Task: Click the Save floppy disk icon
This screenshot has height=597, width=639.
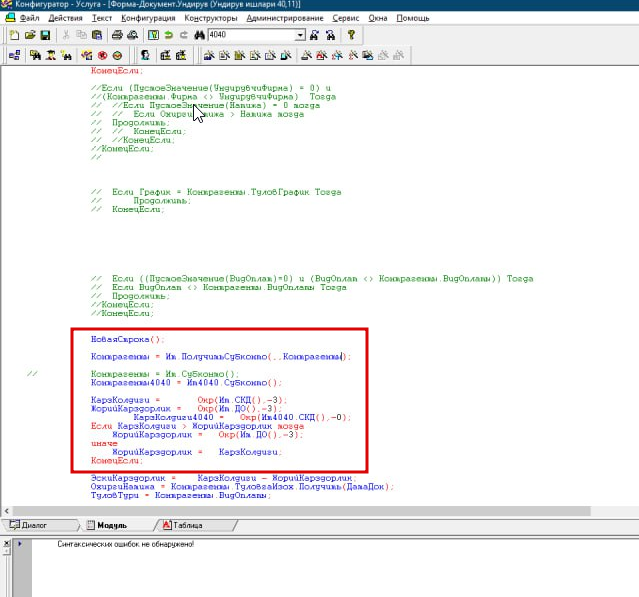Action: 45,35
